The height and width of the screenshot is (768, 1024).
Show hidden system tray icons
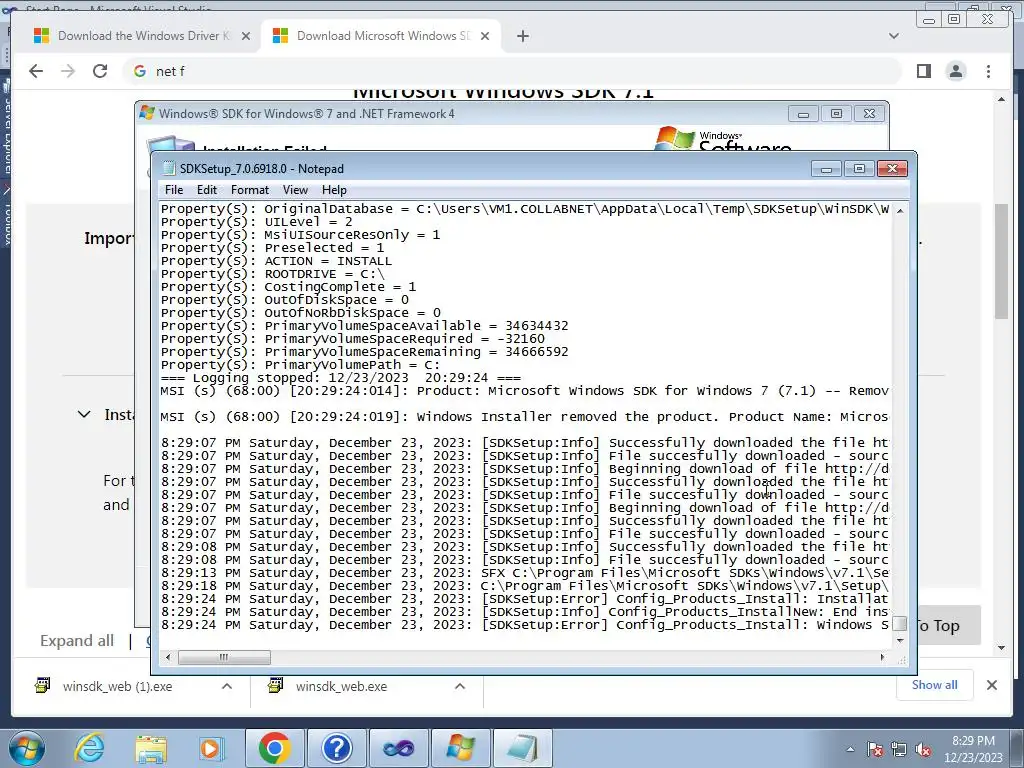tap(850, 750)
